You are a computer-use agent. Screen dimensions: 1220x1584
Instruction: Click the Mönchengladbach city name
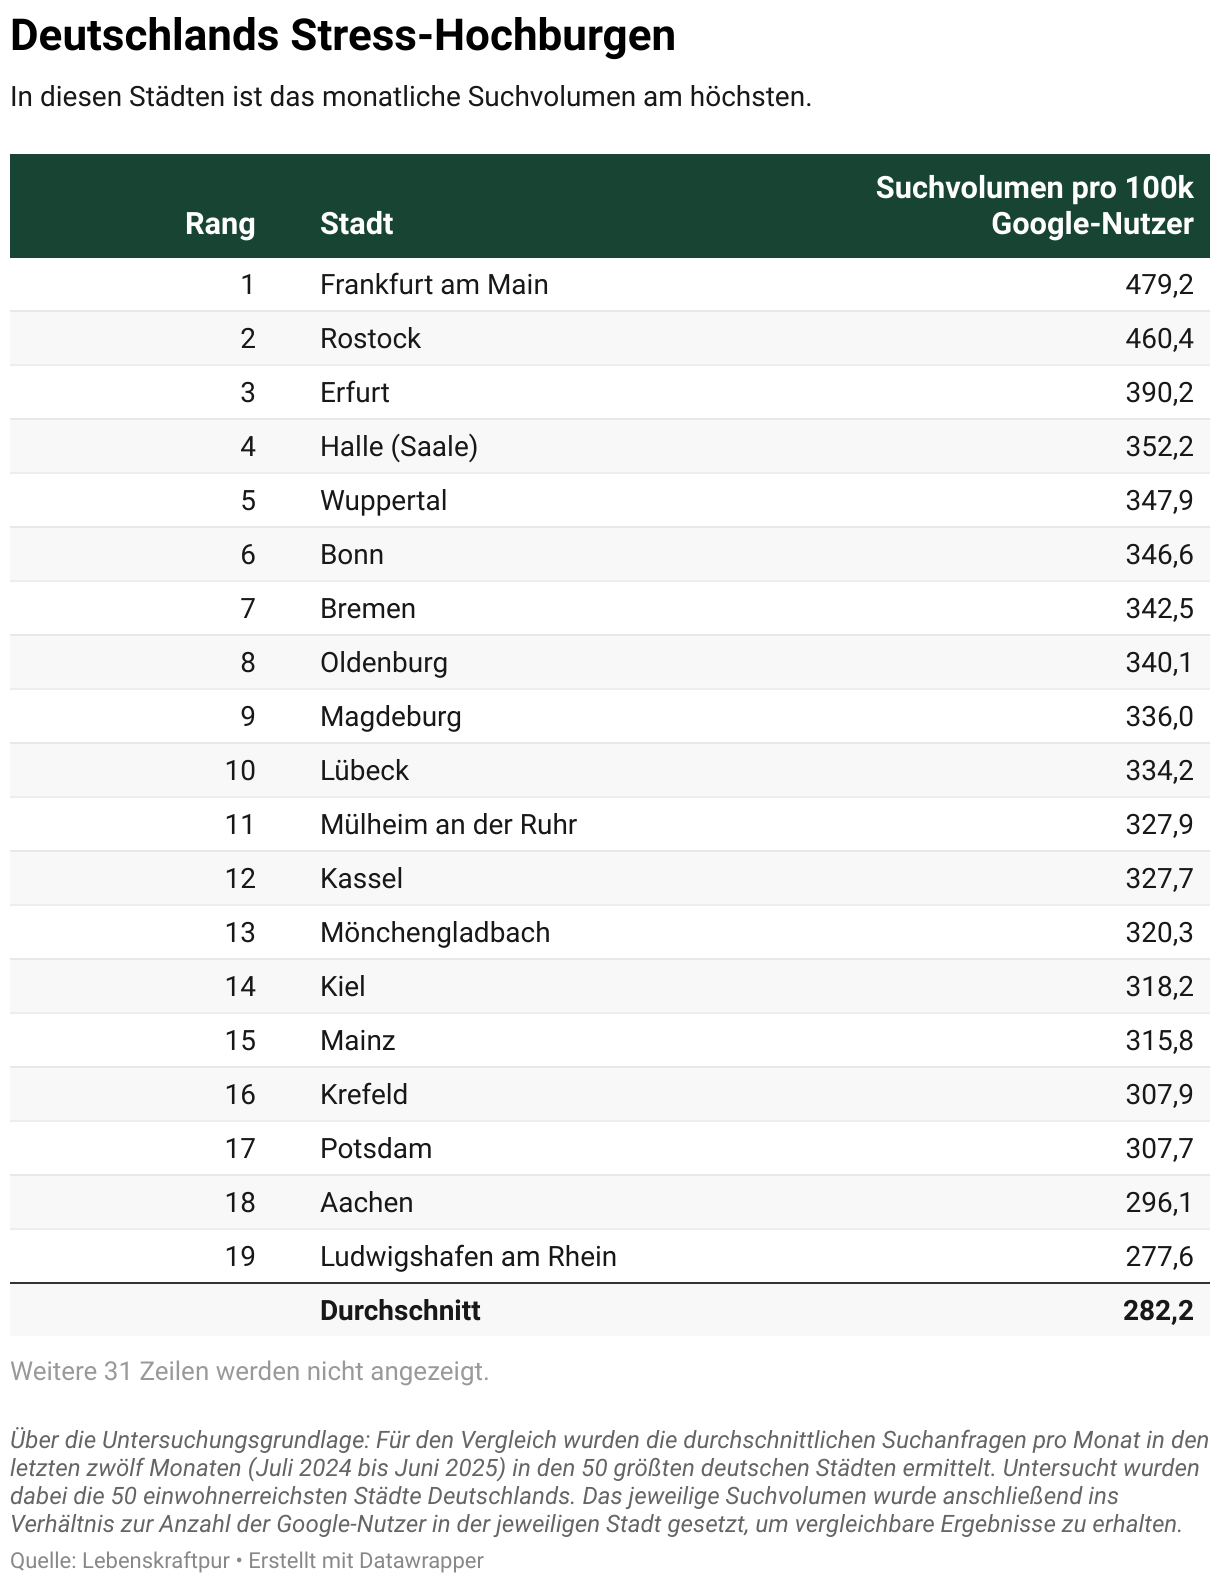(435, 933)
